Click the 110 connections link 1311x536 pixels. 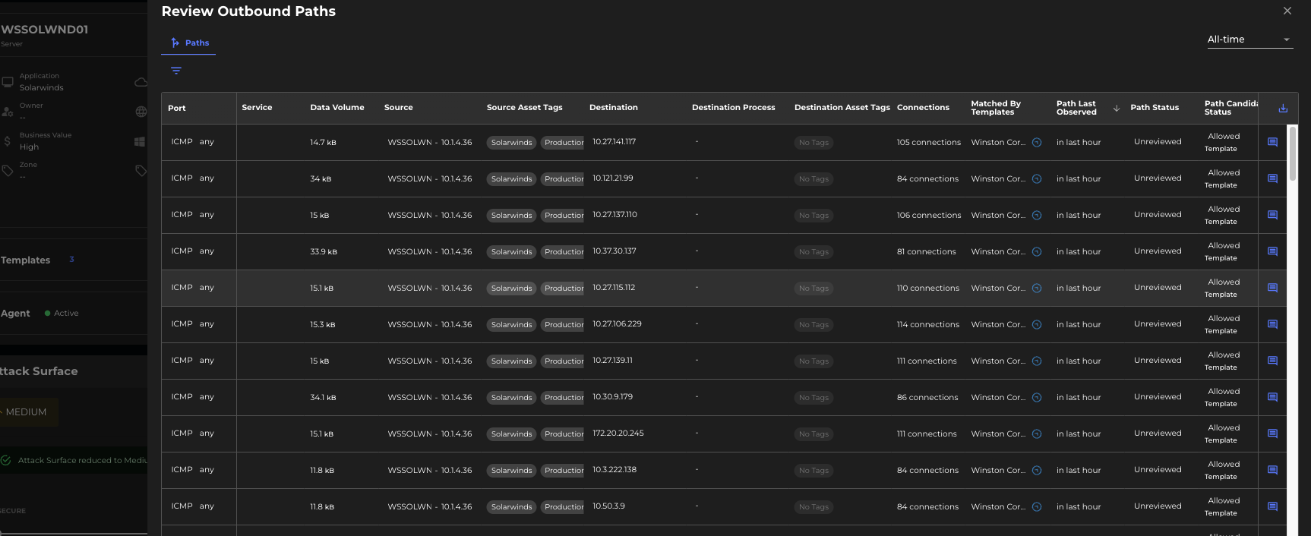tap(928, 288)
